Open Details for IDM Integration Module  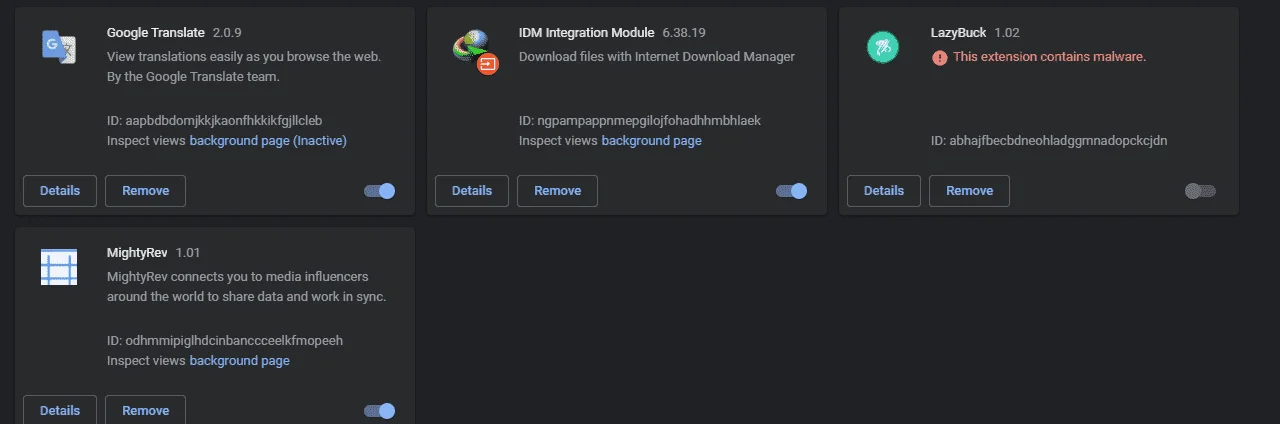click(472, 190)
